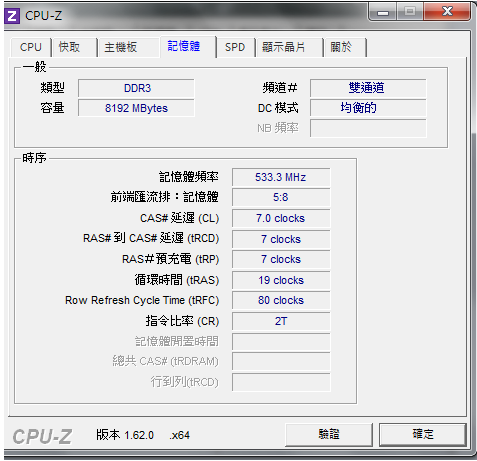Click the 80 clocks tRFC value
477x461 pixels.
coord(281,300)
